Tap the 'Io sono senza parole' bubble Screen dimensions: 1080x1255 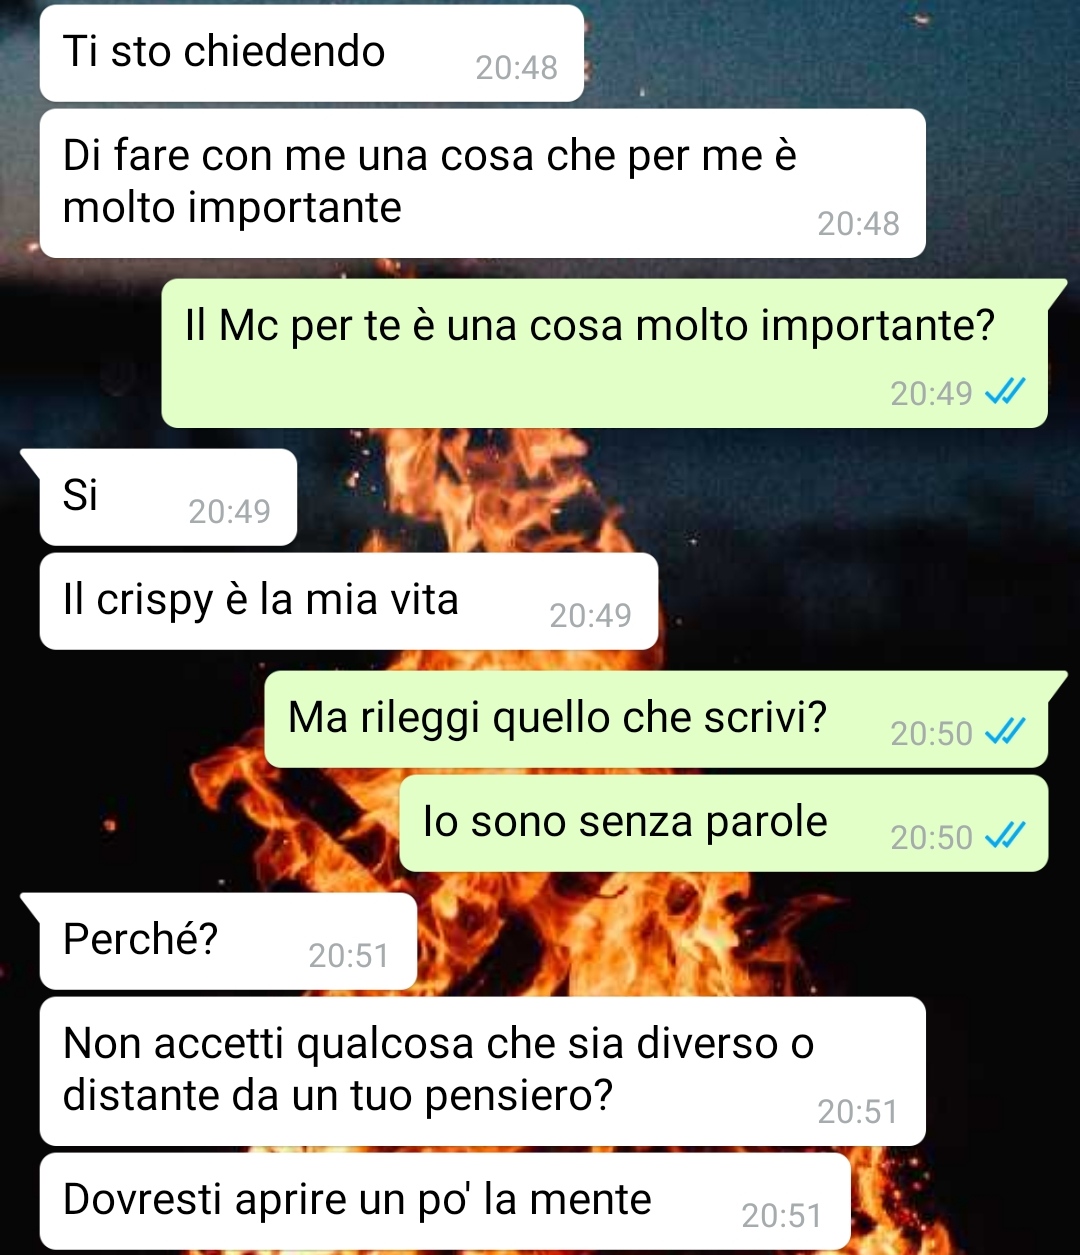pos(724,823)
